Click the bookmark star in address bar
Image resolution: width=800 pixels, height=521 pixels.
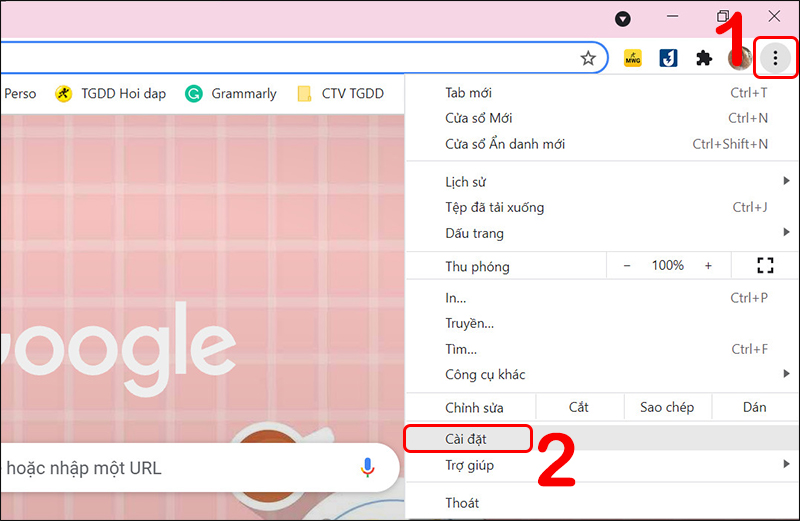click(x=588, y=59)
